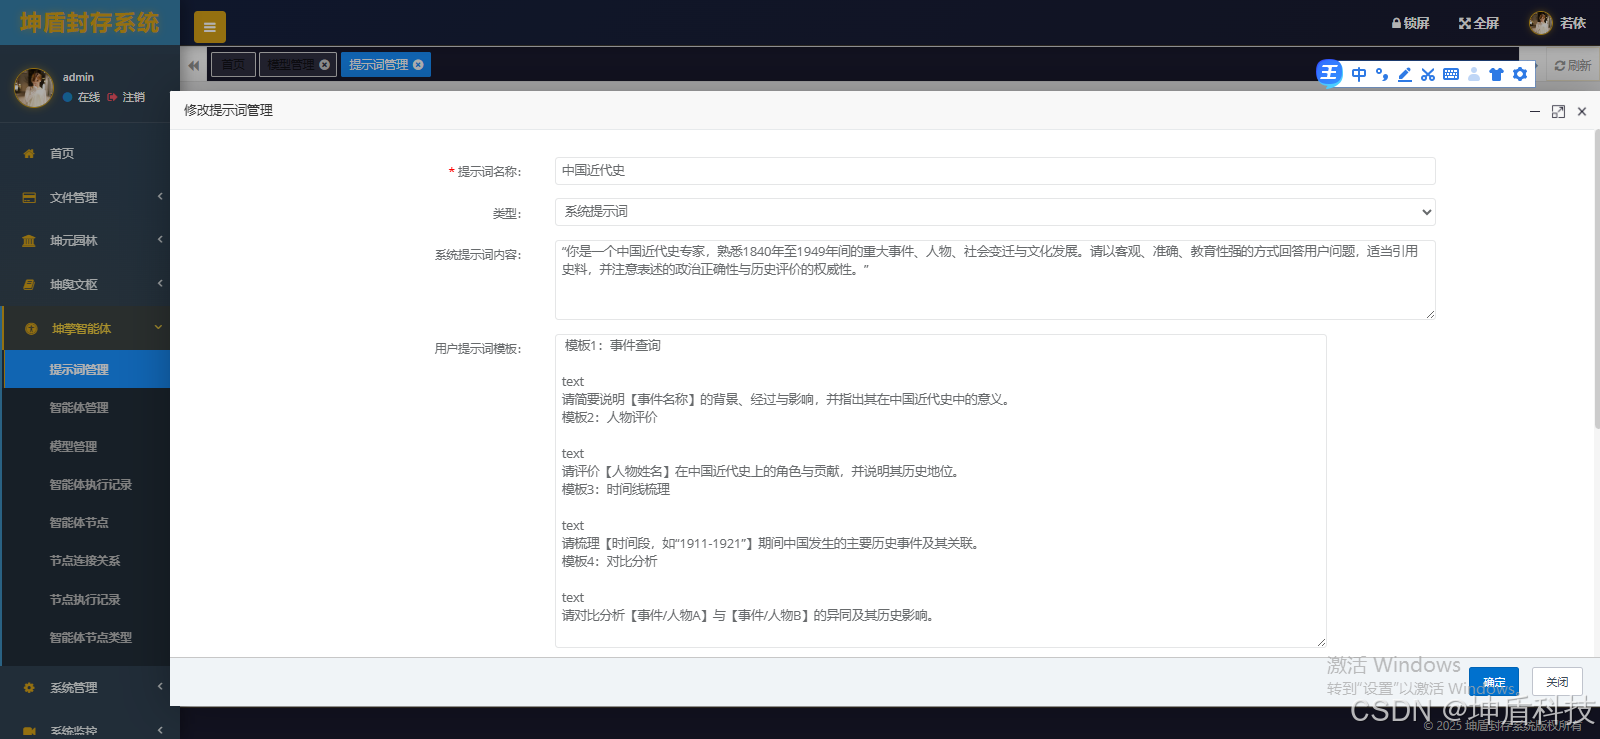Maximize the 修改提示词管理 dialog
This screenshot has height=739, width=1600.
[x=1558, y=111]
